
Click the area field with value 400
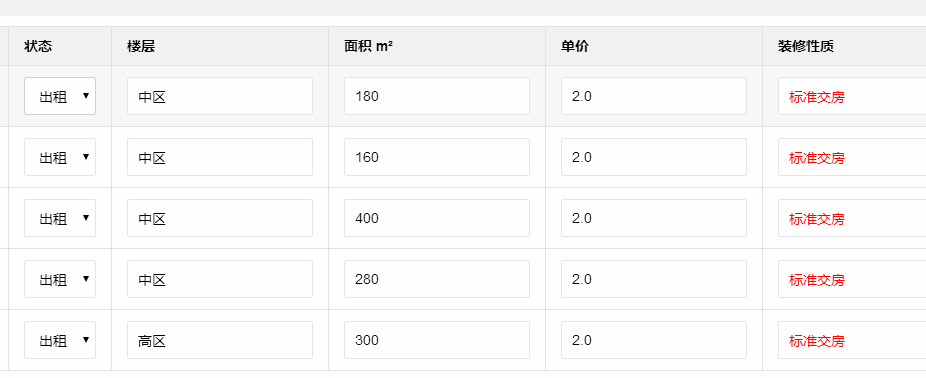pos(437,218)
